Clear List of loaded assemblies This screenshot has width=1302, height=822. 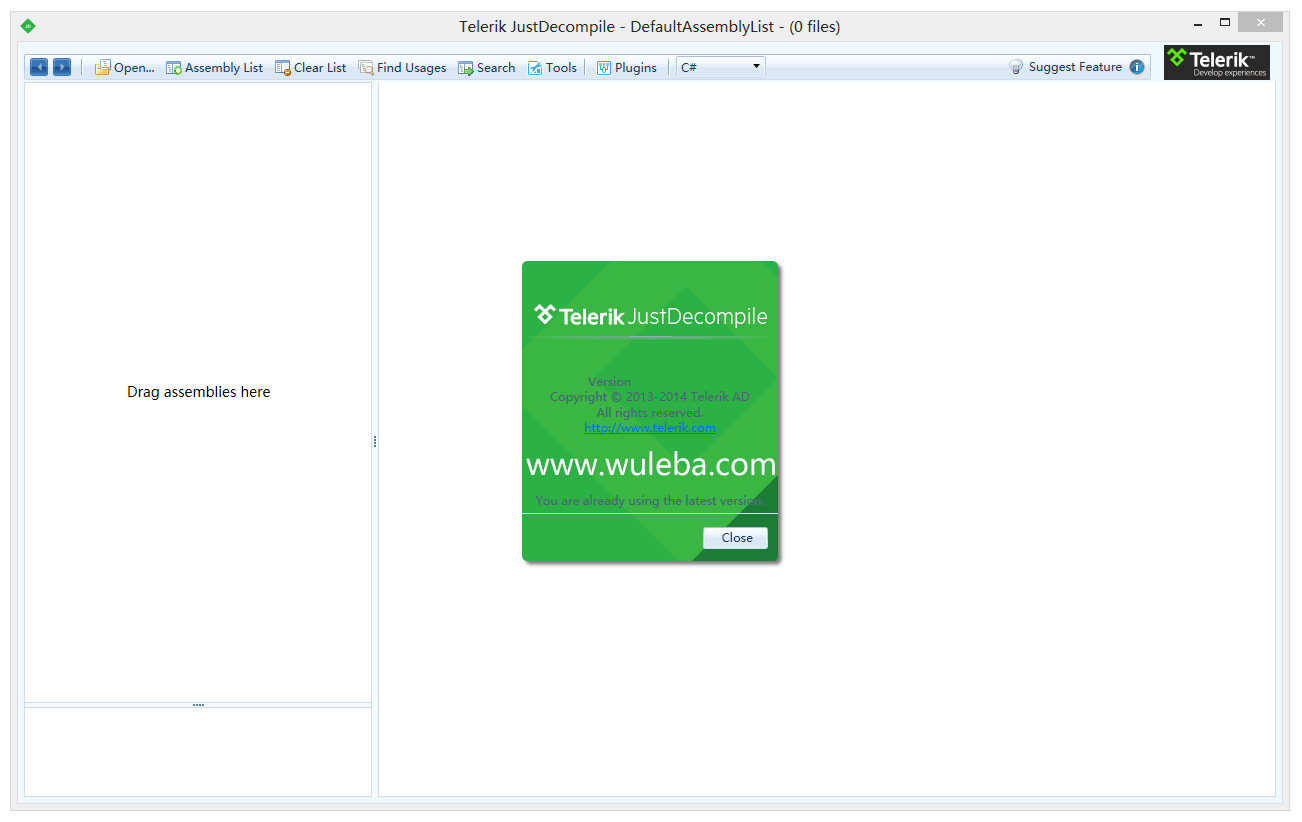click(311, 67)
